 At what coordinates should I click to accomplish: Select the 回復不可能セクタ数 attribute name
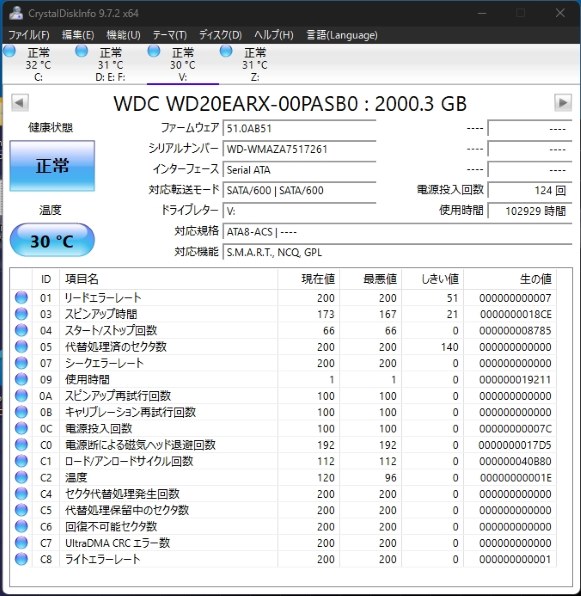coord(111,526)
